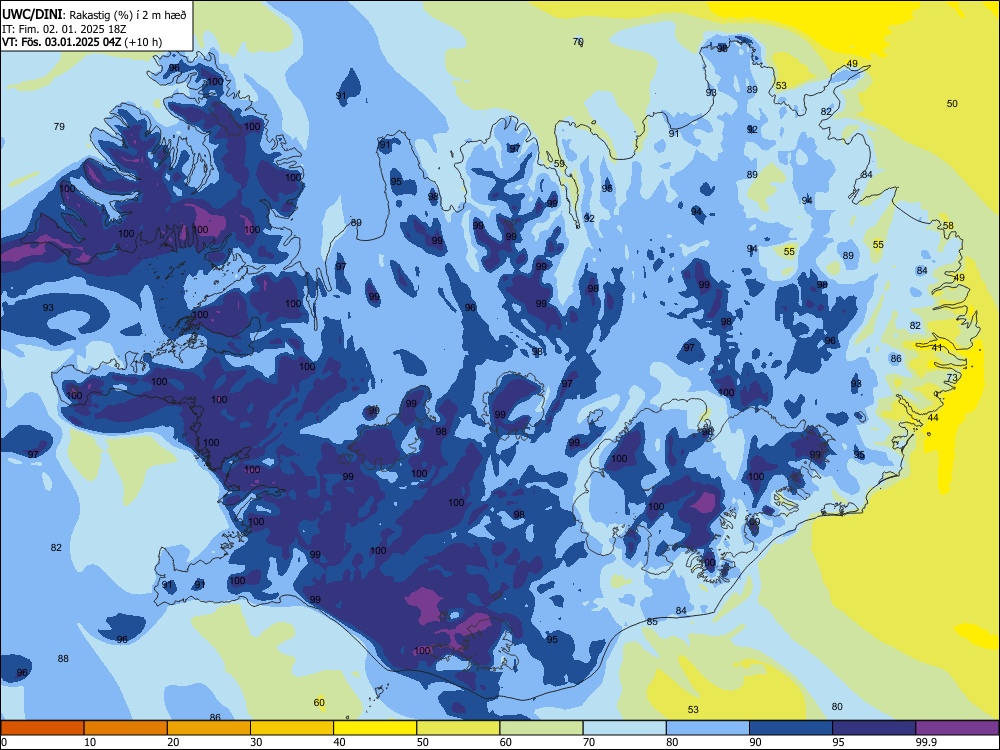1000x750 pixels.
Task: Click the map value '59' in the northern fjord
Action: 559,164
